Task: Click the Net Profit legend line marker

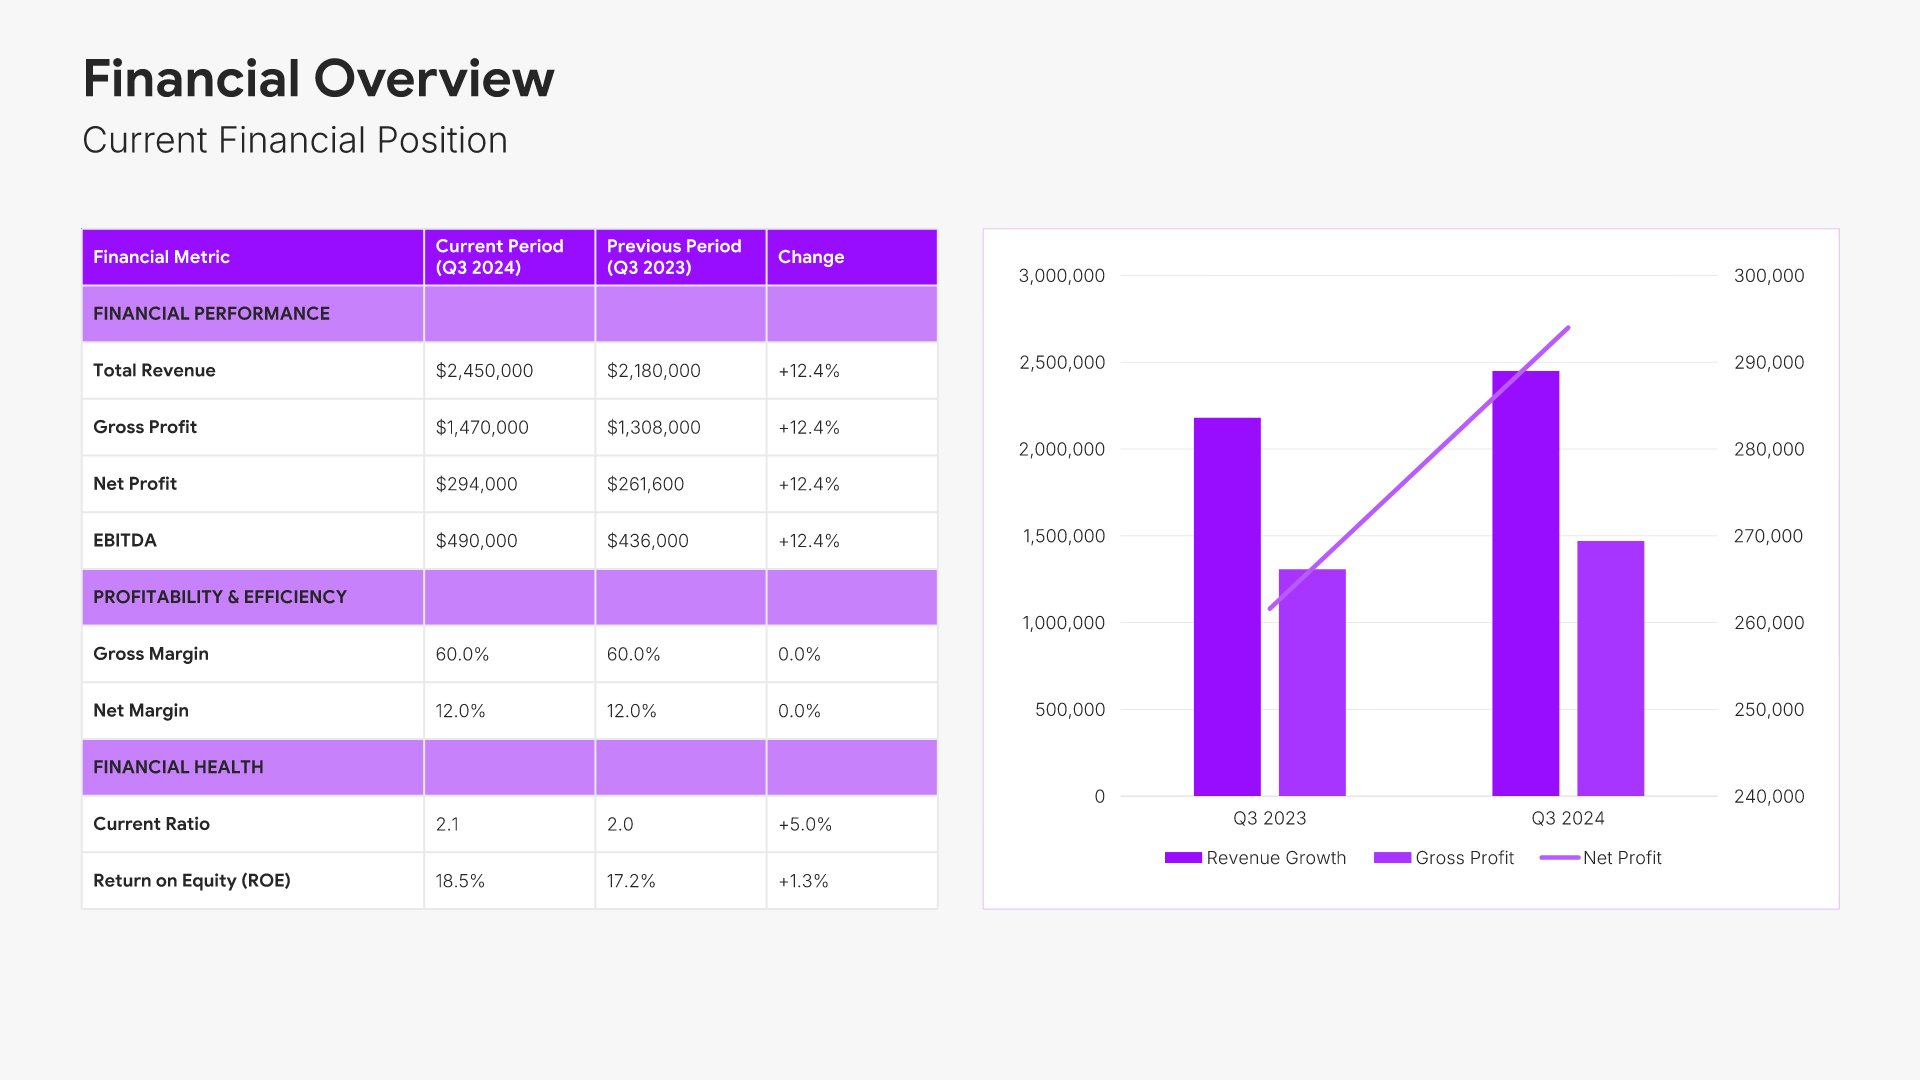Action: (1559, 858)
